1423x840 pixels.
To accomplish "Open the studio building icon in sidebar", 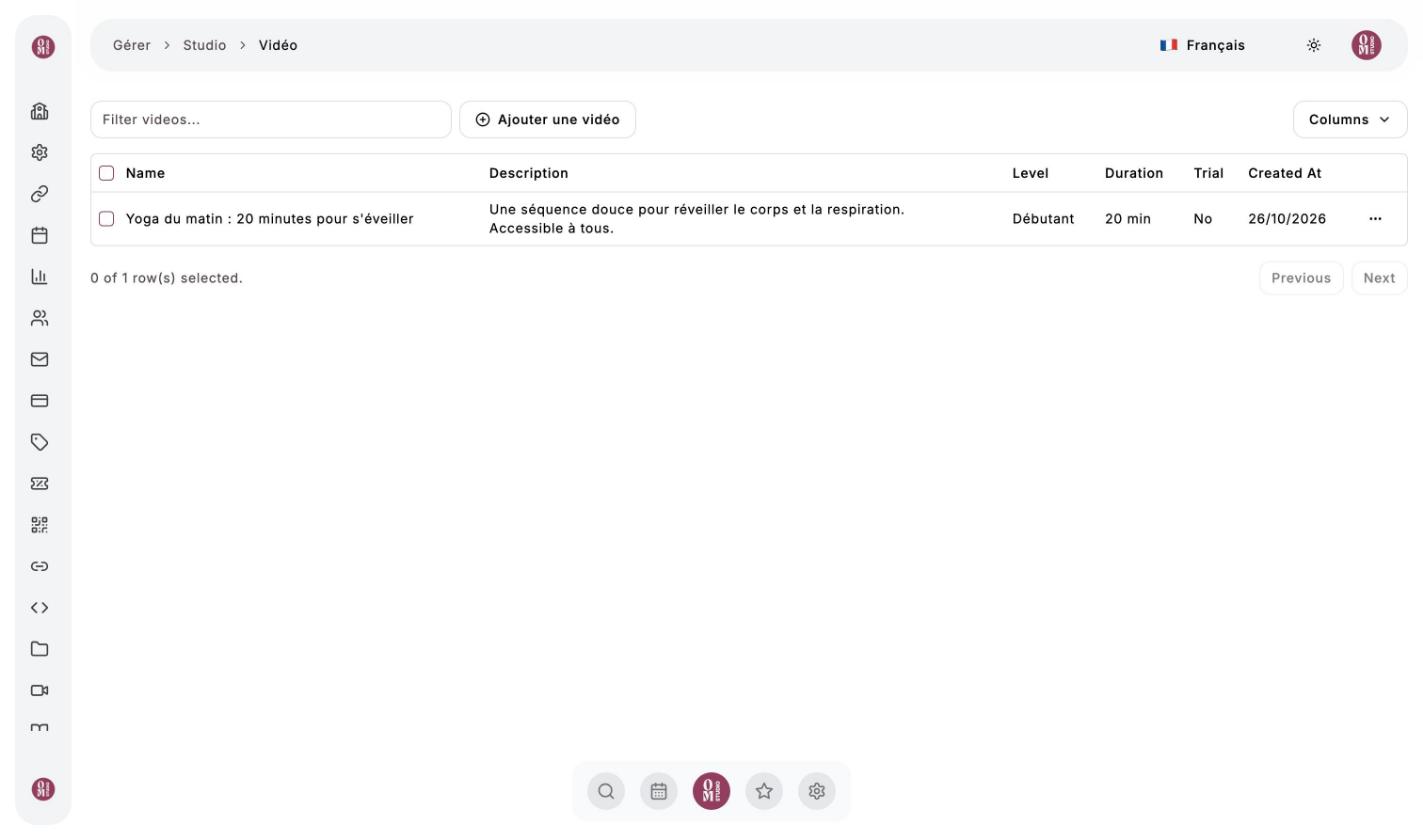I will click(x=40, y=111).
